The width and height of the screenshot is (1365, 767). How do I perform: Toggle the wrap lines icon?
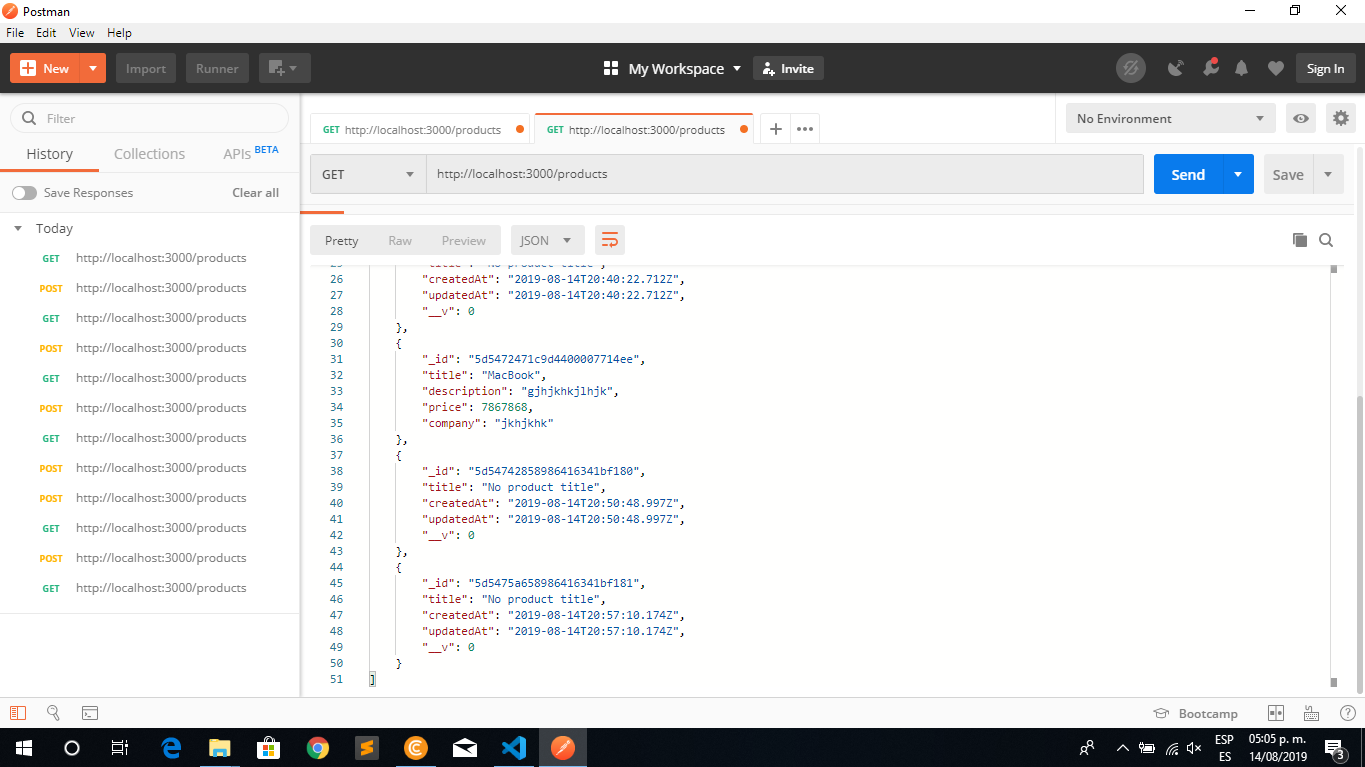click(610, 240)
